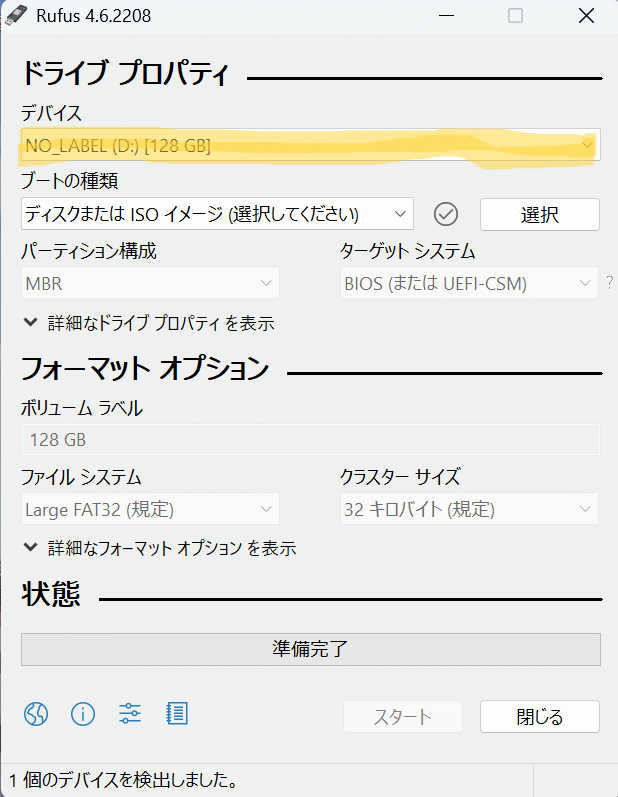The width and height of the screenshot is (618, 797).
Task: Click the 状態 heading
Action: (x=51, y=593)
